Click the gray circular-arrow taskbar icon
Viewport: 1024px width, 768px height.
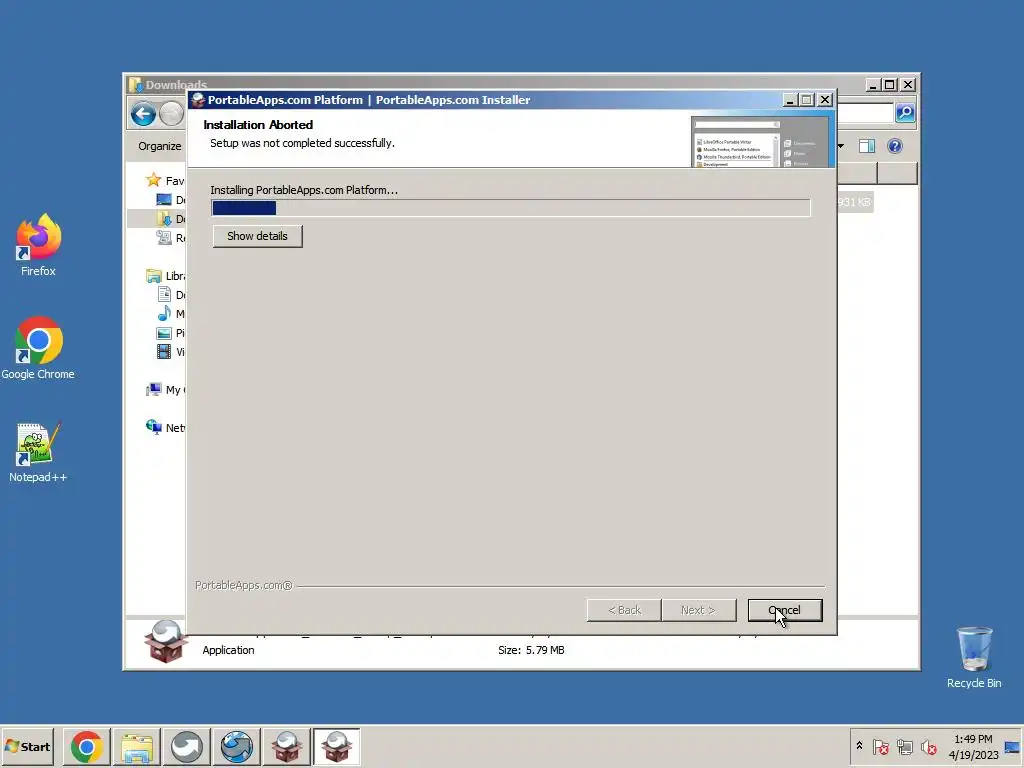pyautogui.click(x=187, y=746)
